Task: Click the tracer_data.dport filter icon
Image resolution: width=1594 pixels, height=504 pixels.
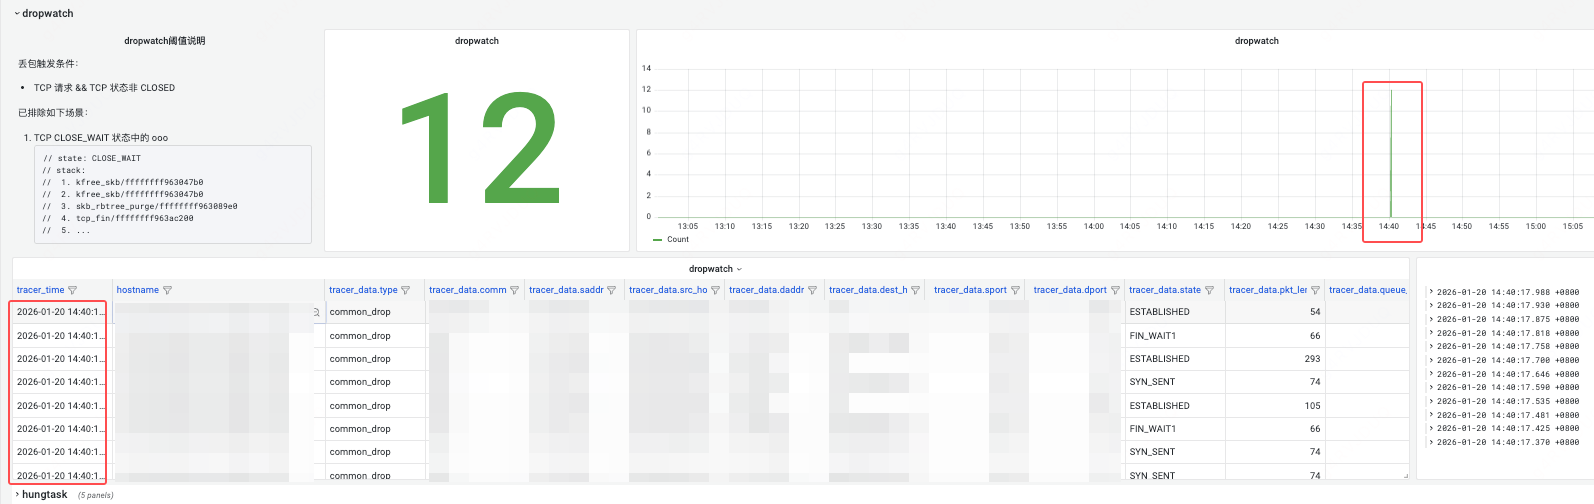Action: (1115, 291)
